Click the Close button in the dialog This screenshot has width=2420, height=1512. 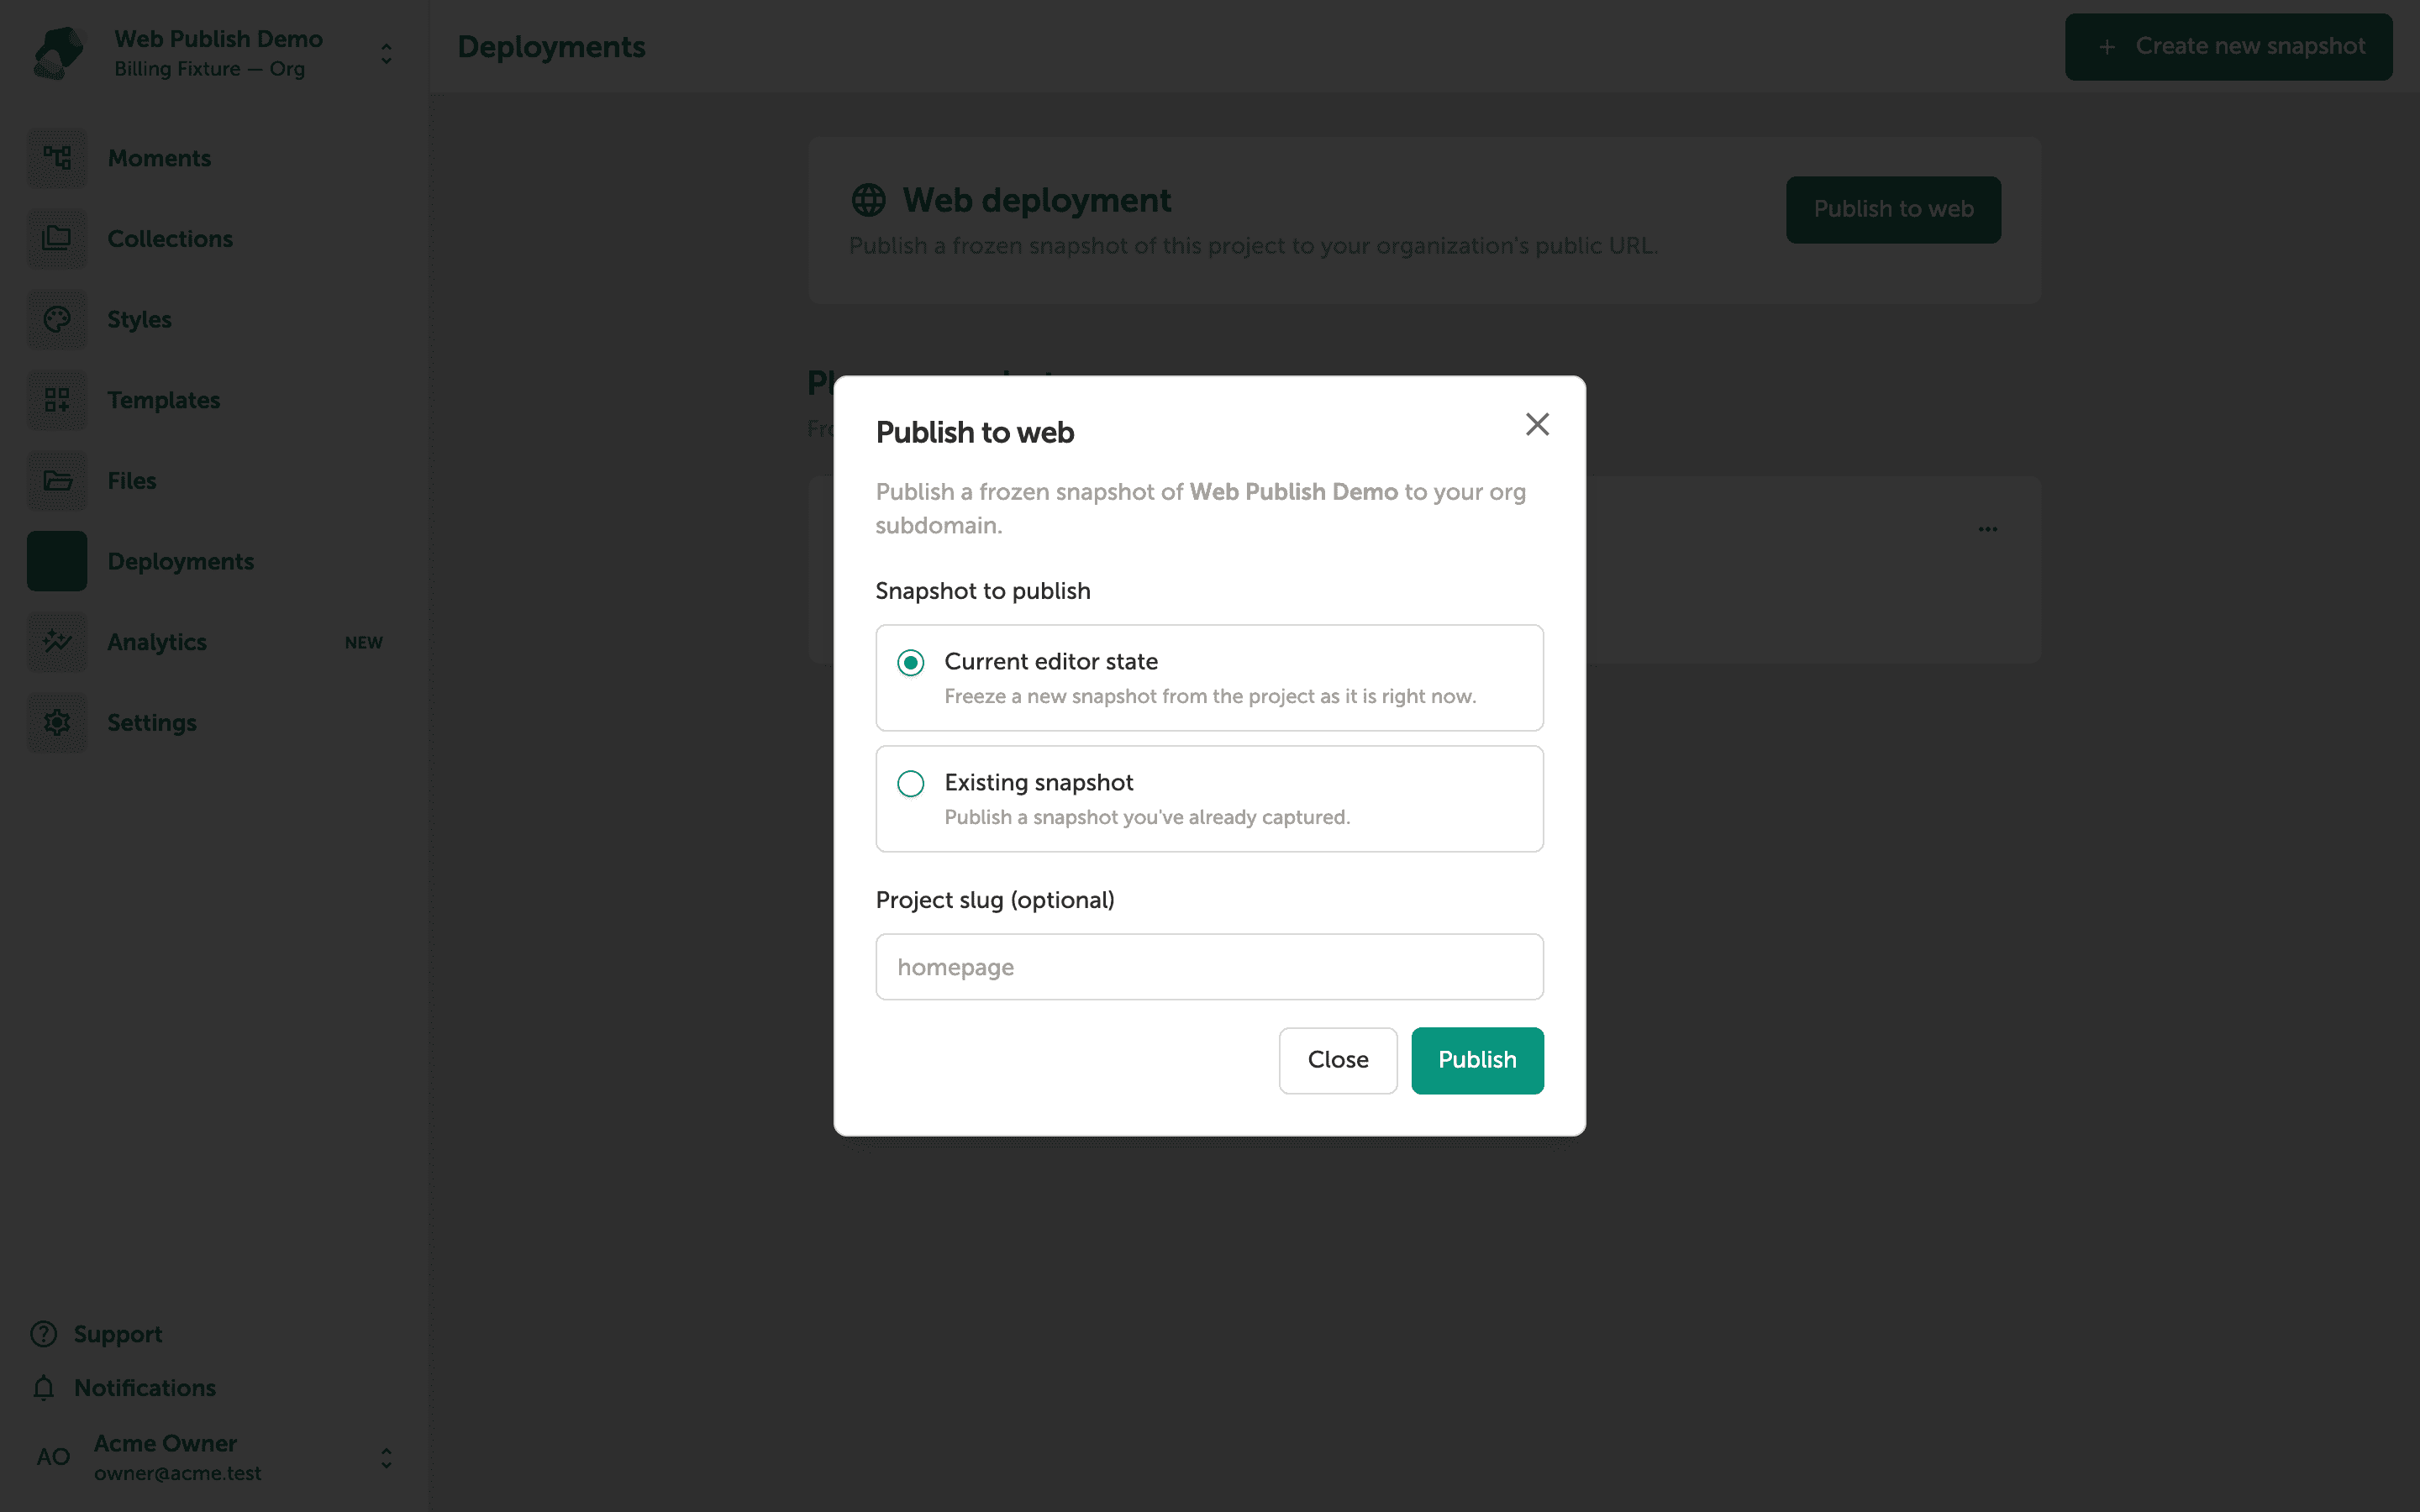click(1337, 1060)
